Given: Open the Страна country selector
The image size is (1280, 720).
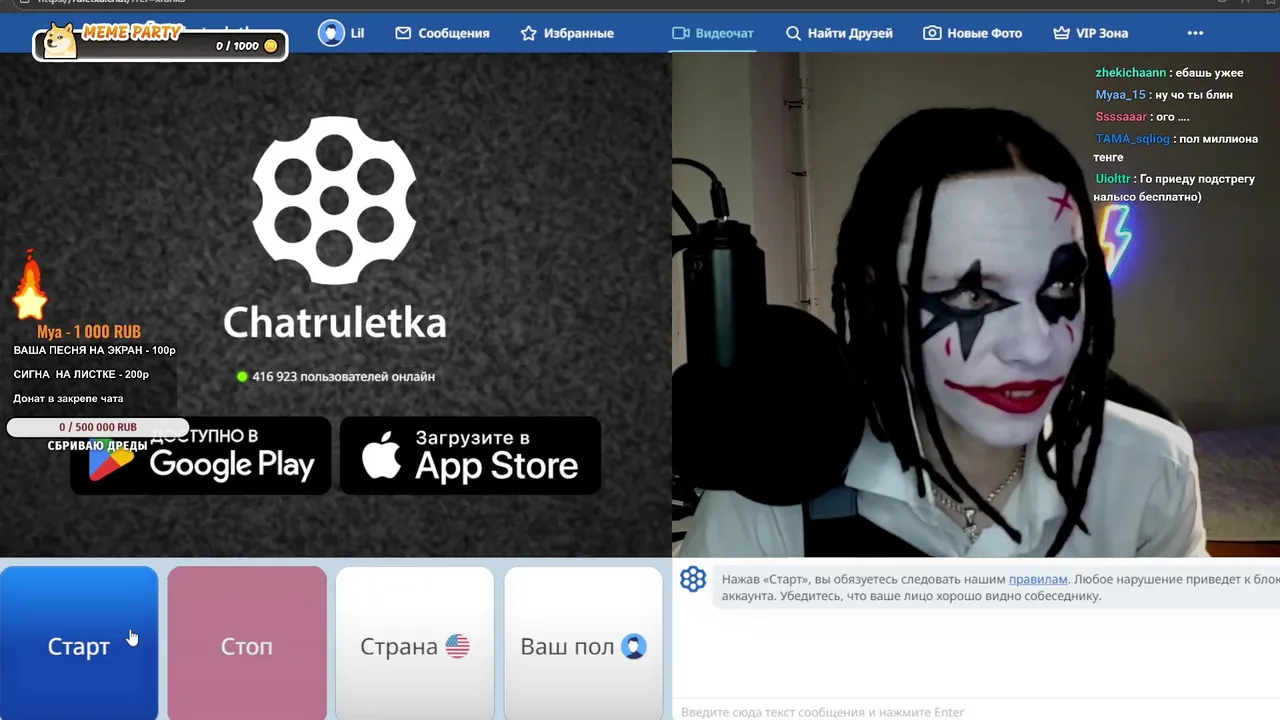Looking at the screenshot, I should [x=415, y=643].
